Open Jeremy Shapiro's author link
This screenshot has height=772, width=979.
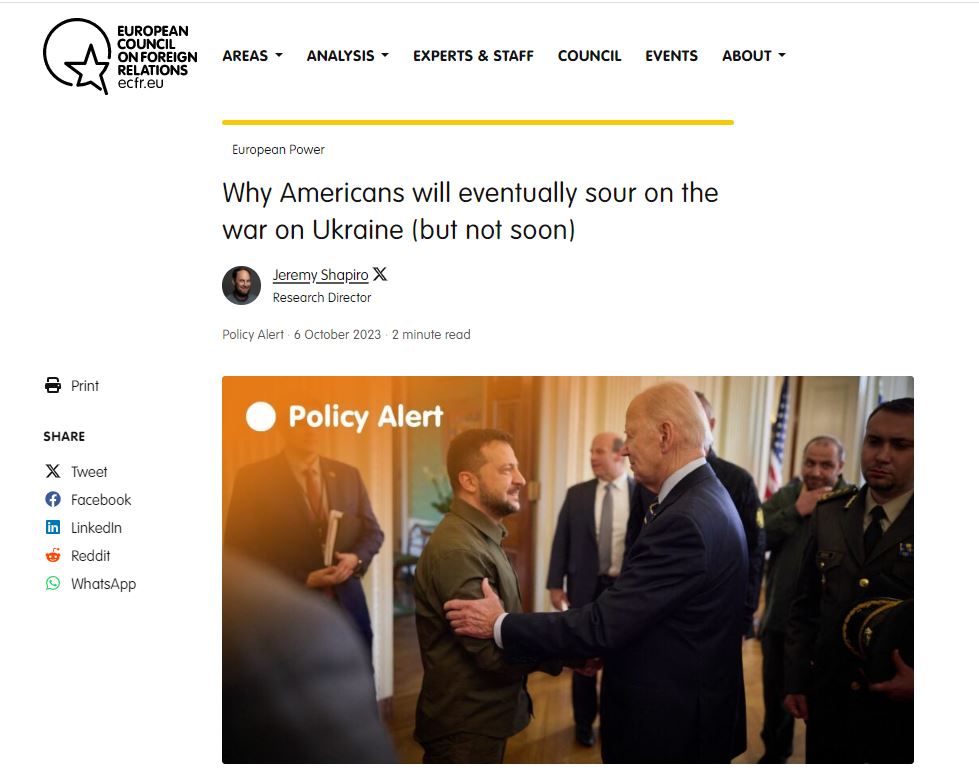[x=320, y=275]
